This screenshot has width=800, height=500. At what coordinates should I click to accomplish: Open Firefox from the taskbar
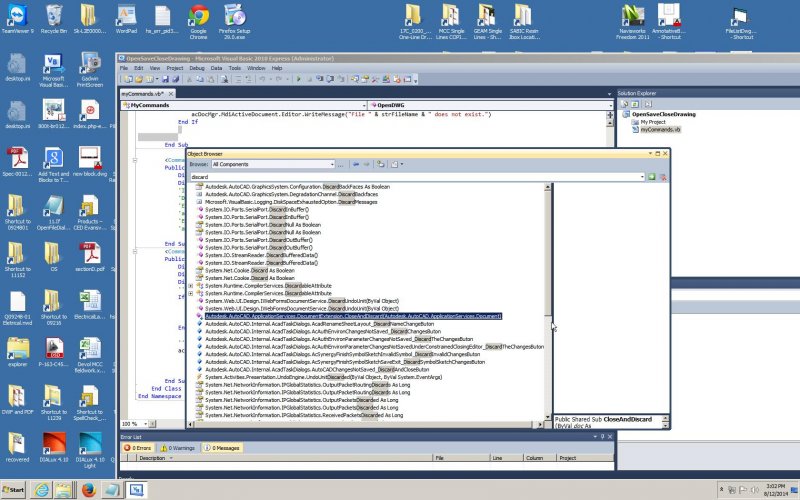coord(86,490)
